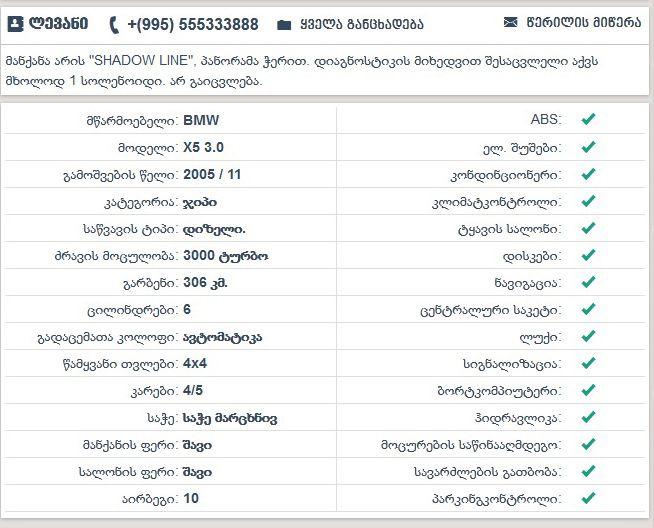Click the 4x4 drive wheels value
The width and height of the screenshot is (654, 528).
196,364
